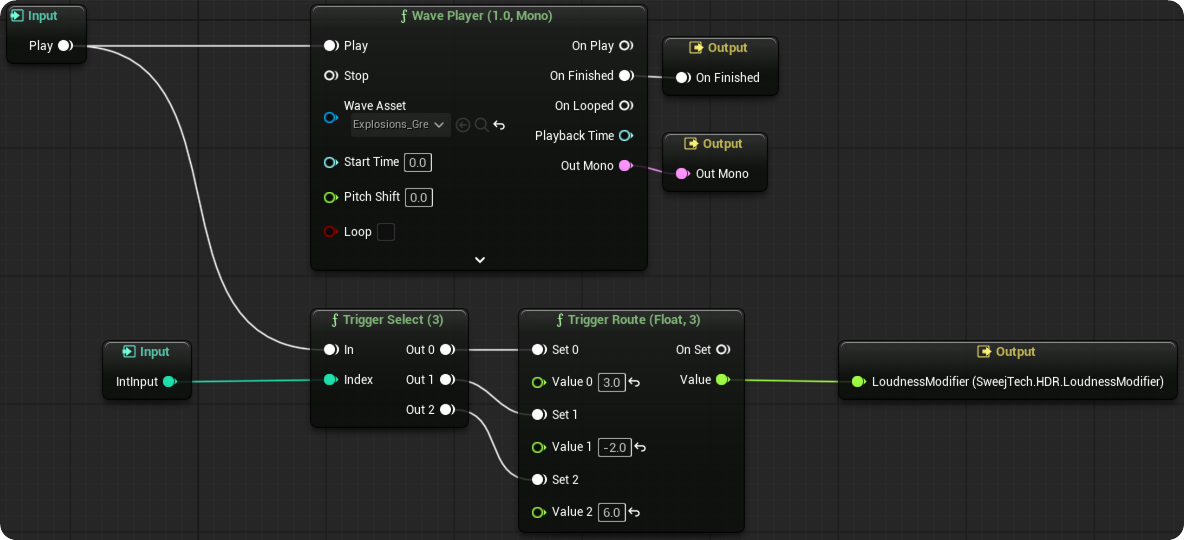Open the Wave Asset dropdown Explosions_Gre
This screenshot has width=1184, height=540.
pos(401,125)
